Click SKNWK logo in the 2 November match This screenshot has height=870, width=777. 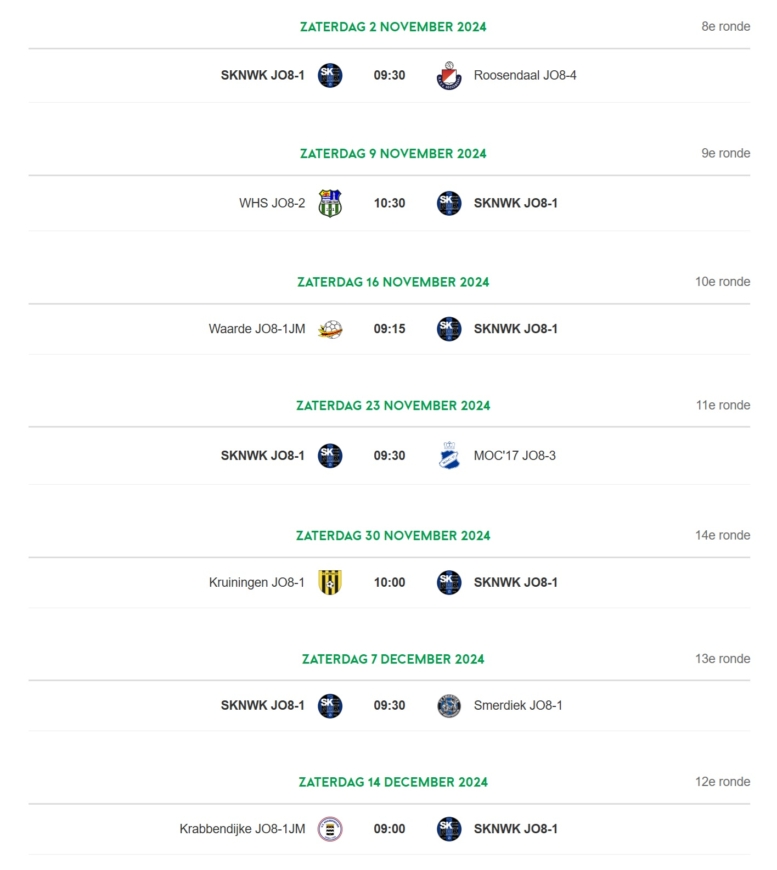click(330, 75)
